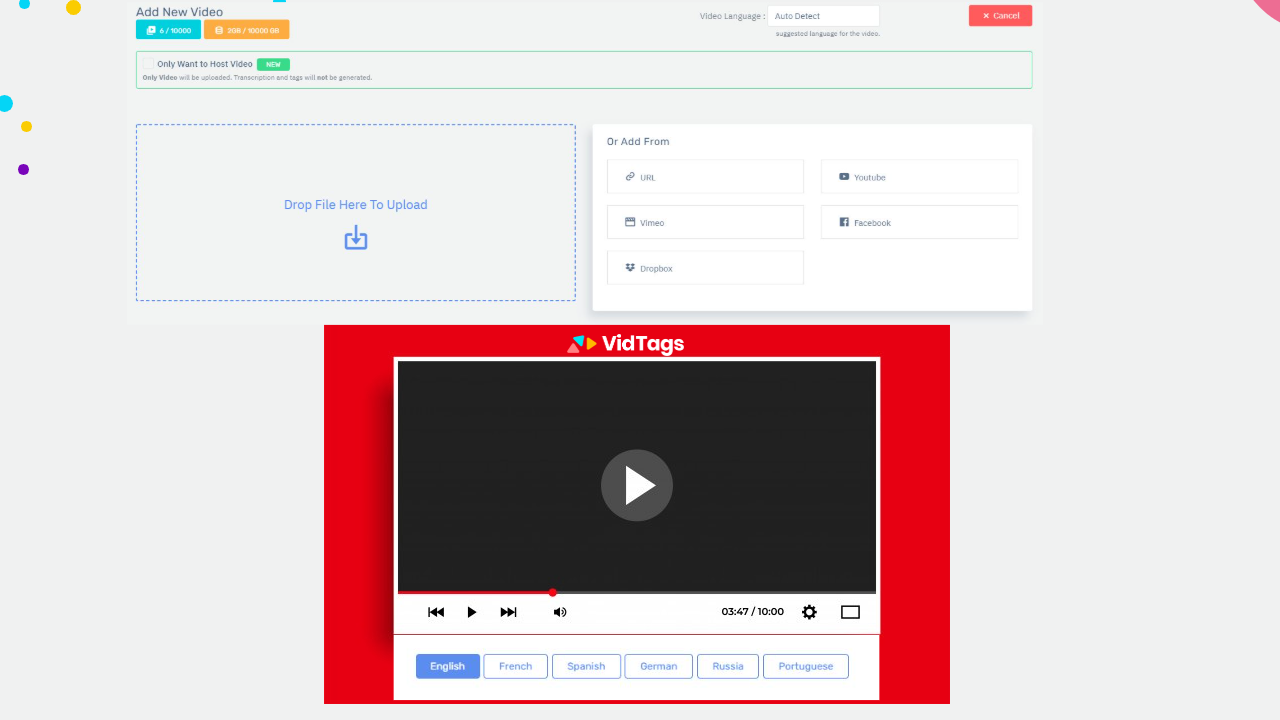Viewport: 1280px width, 720px height.
Task: Click the red progress bar handle
Action: tap(552, 592)
